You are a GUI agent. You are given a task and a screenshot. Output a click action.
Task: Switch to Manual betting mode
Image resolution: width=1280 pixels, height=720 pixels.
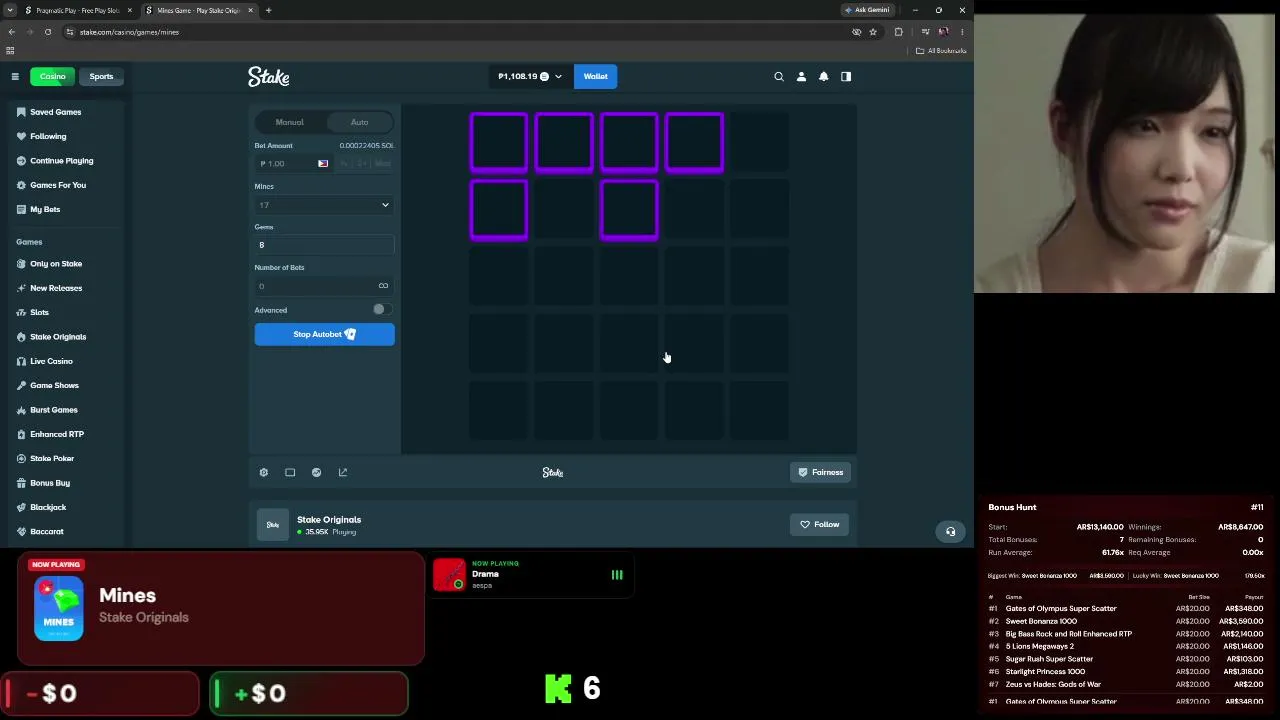(290, 122)
